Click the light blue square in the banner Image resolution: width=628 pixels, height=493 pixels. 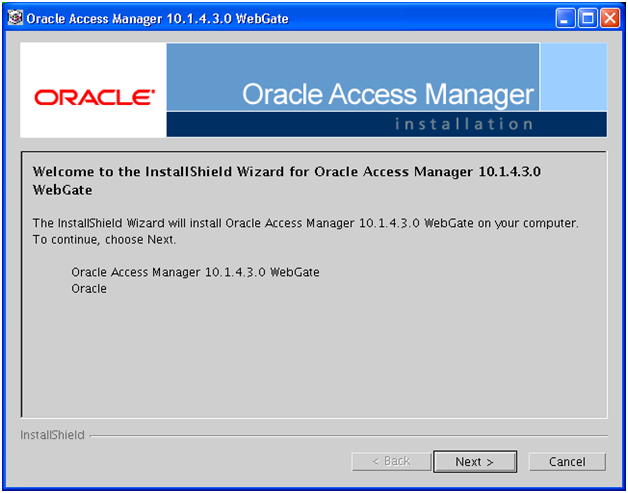pos(574,76)
